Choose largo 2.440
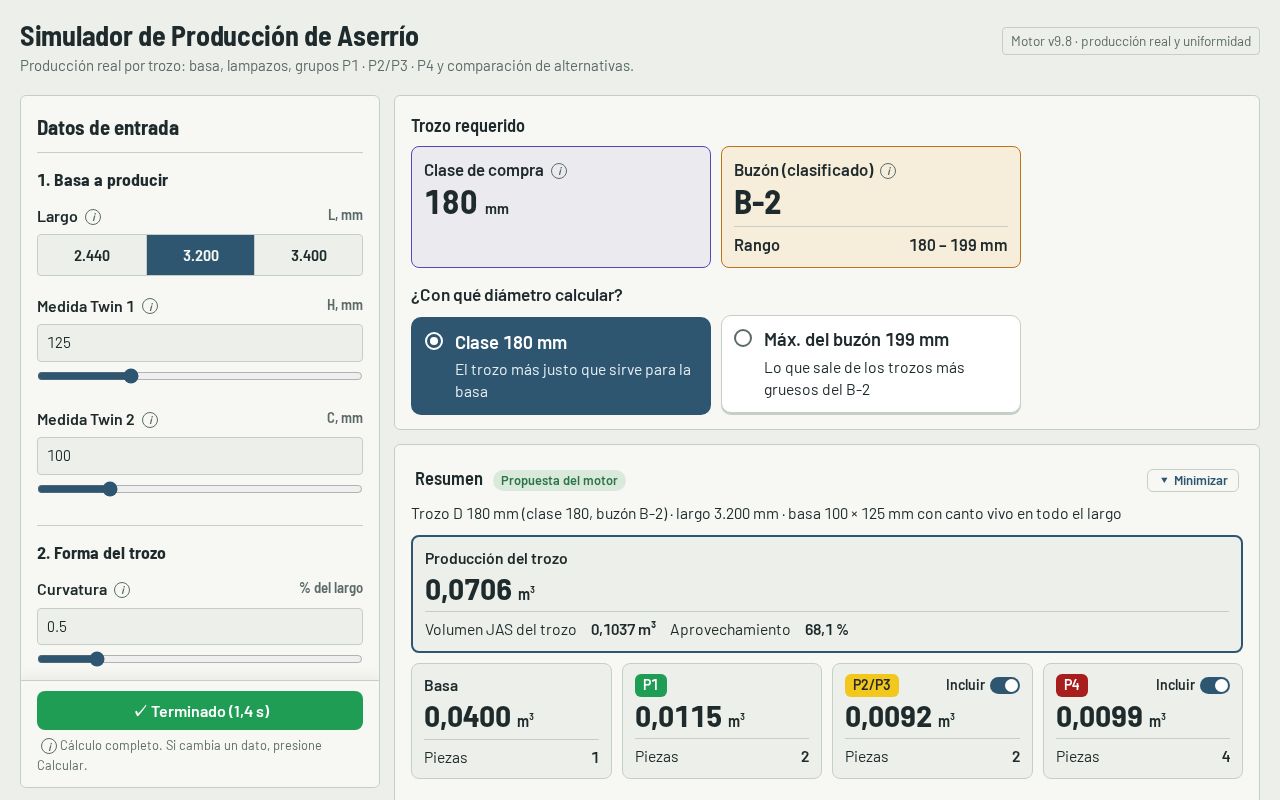1280x800 pixels. pos(92,255)
